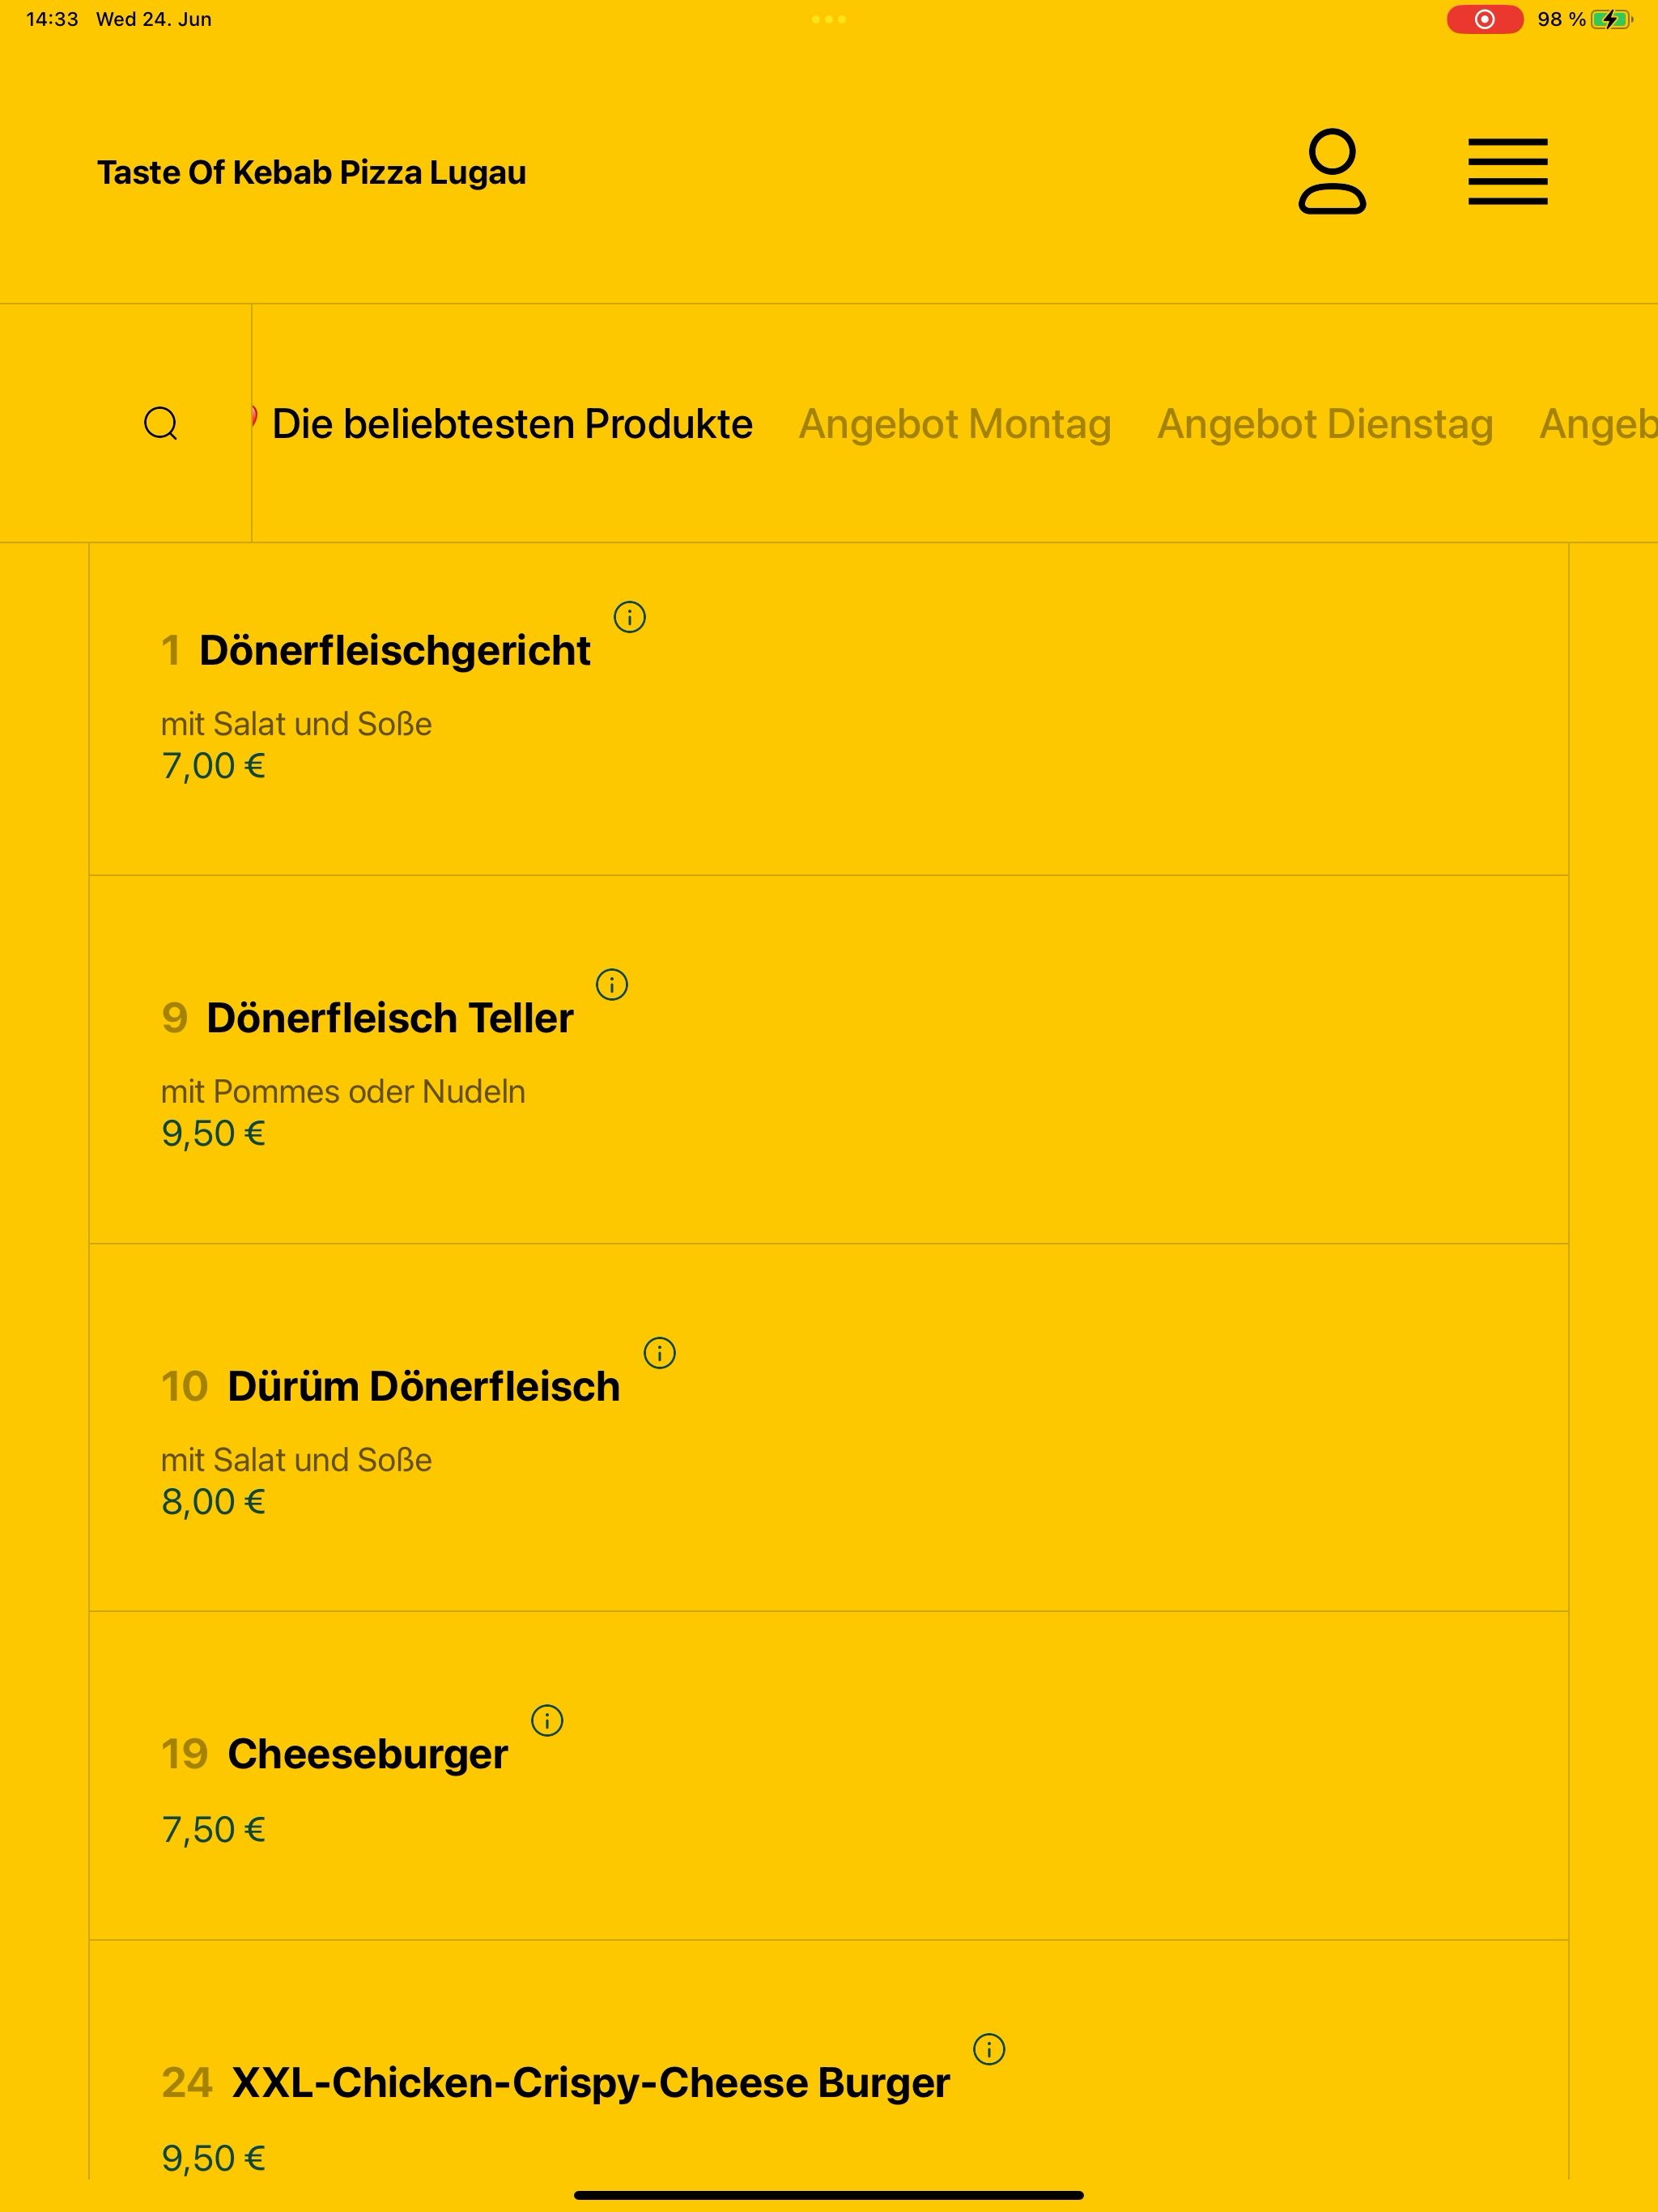Show info for Dönerfleischgericht
The width and height of the screenshot is (1658, 2212).
[x=629, y=617]
